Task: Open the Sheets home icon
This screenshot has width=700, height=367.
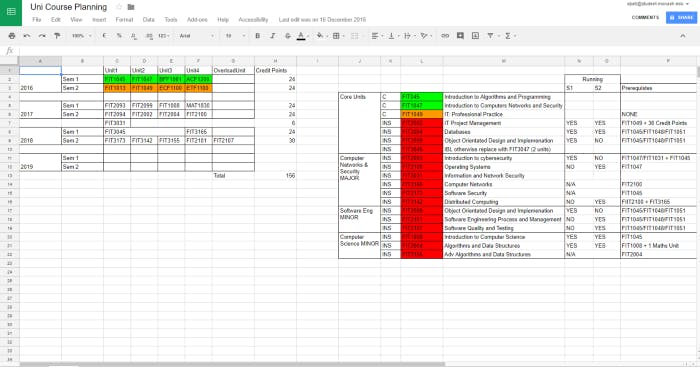Action: (11, 12)
